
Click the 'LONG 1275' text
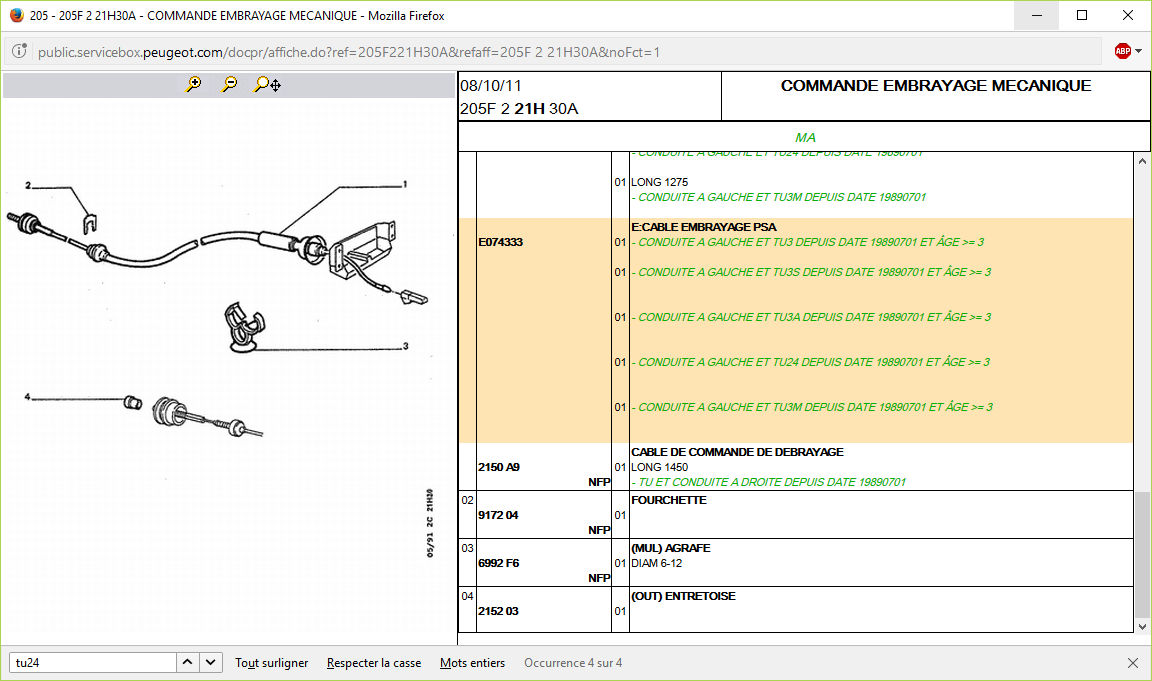click(x=660, y=182)
